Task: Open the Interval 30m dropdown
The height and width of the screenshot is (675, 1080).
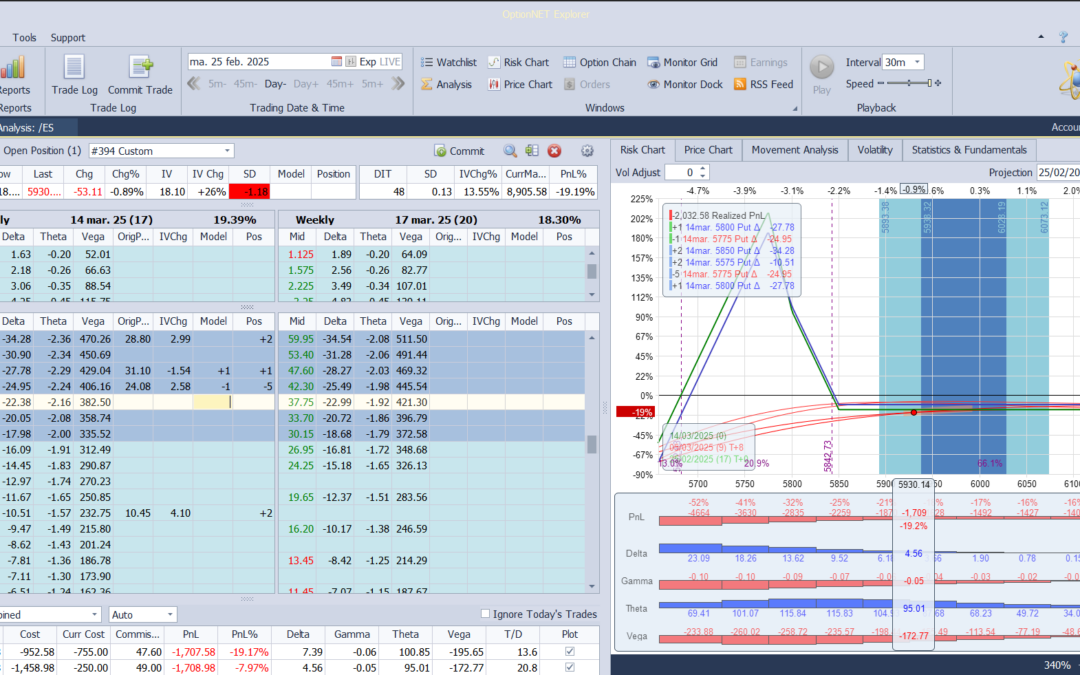Action: point(917,62)
